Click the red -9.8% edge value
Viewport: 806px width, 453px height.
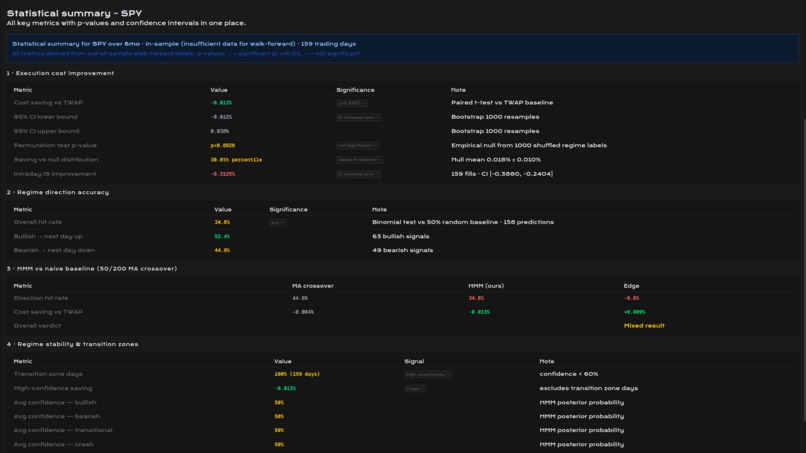631,298
